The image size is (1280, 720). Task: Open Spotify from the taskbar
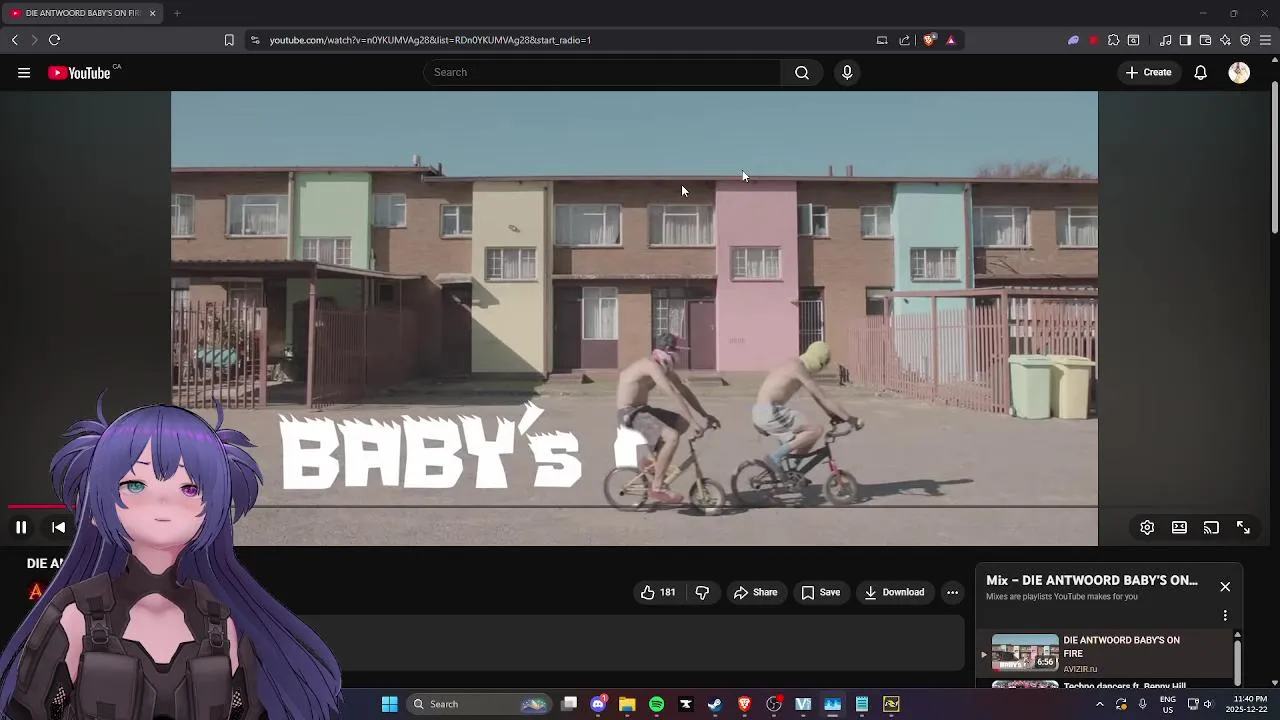click(656, 704)
